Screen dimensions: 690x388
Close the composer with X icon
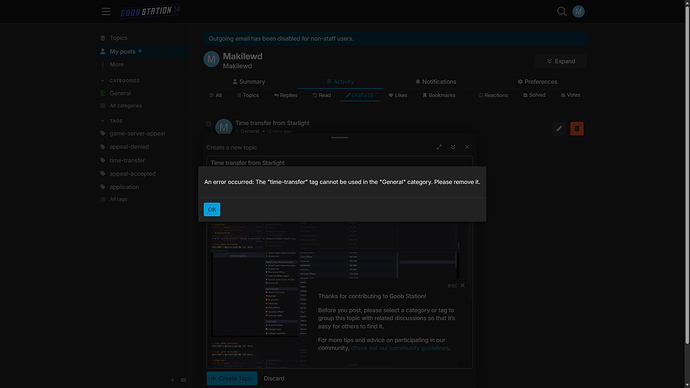click(467, 147)
